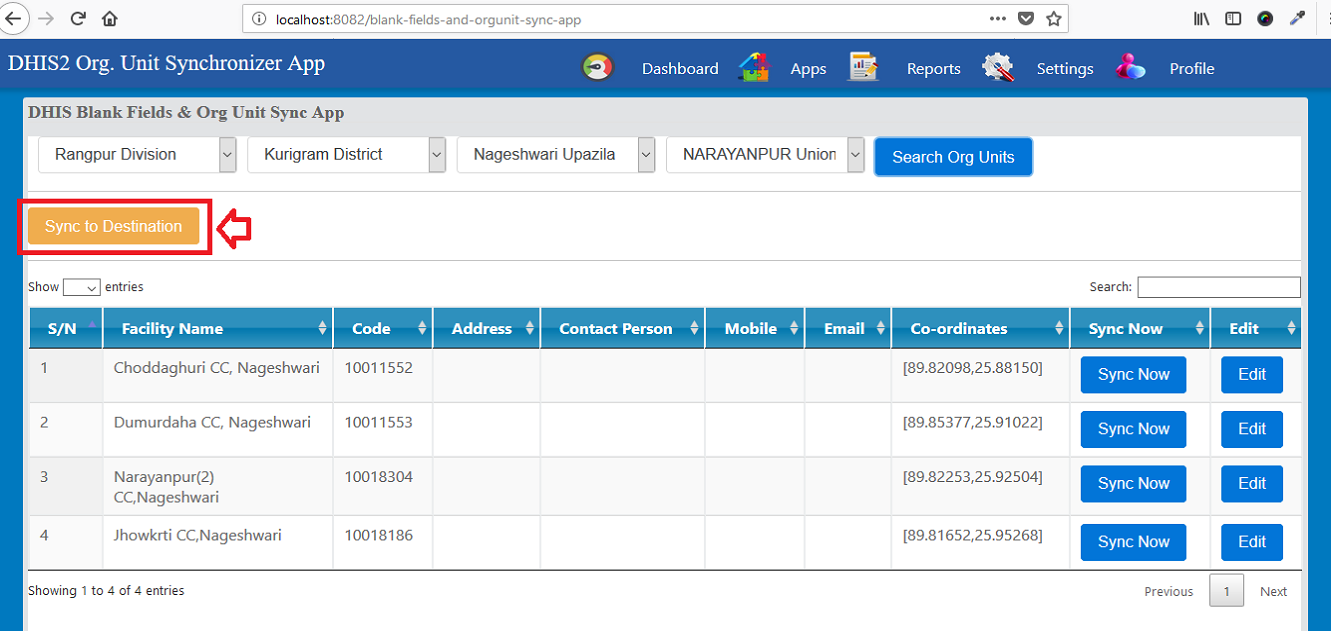Show site information via the info icon
Image resolution: width=1331 pixels, height=631 pixels.
tap(259, 19)
